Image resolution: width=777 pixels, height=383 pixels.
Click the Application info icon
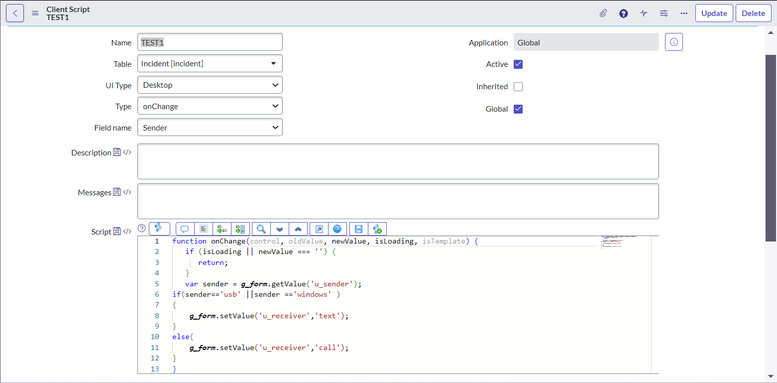674,43
